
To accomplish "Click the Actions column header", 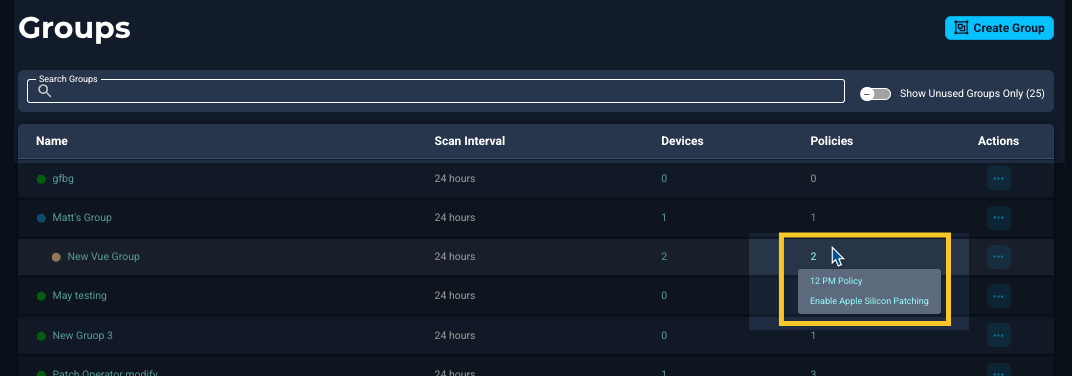I will pos(998,141).
